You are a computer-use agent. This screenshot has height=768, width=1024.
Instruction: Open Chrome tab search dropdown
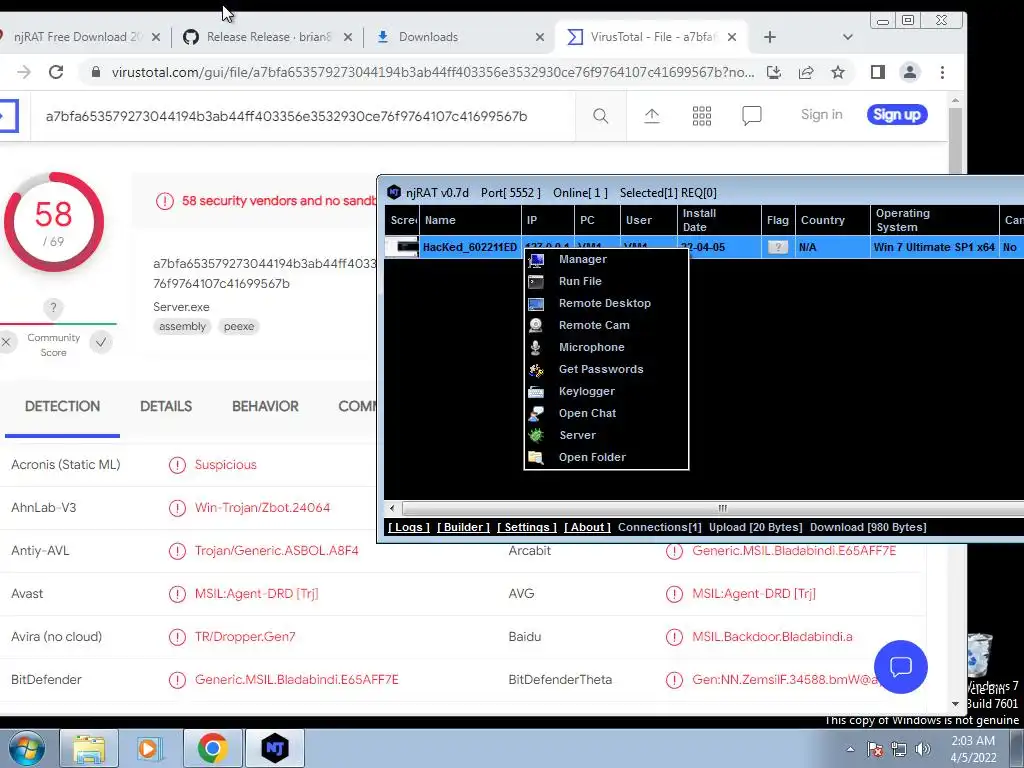click(x=848, y=37)
